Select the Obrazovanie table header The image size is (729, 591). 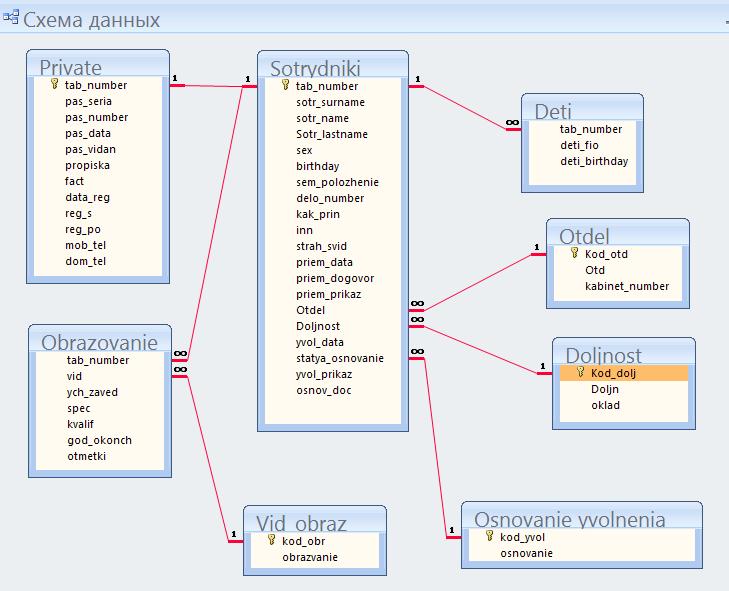coord(100,339)
